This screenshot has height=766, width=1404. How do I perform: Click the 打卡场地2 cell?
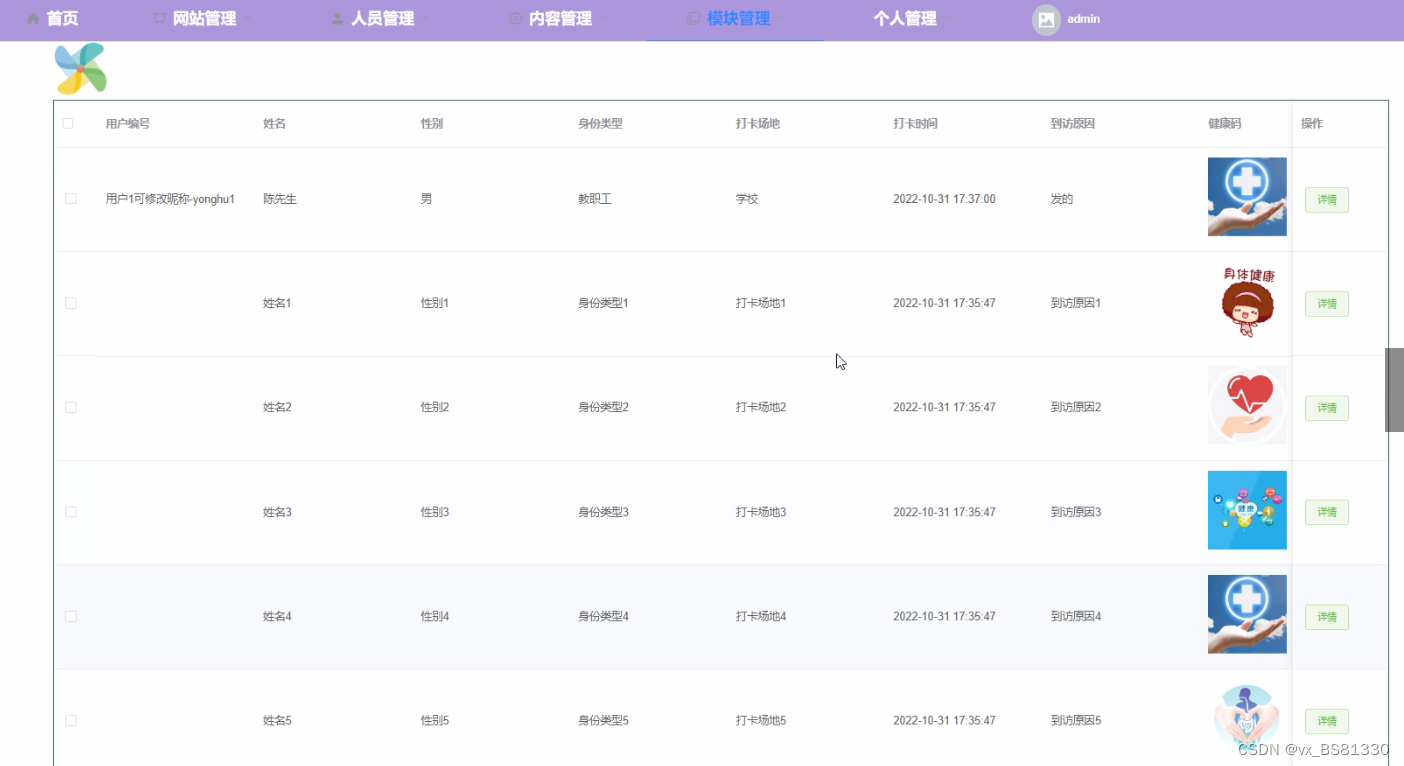point(761,408)
